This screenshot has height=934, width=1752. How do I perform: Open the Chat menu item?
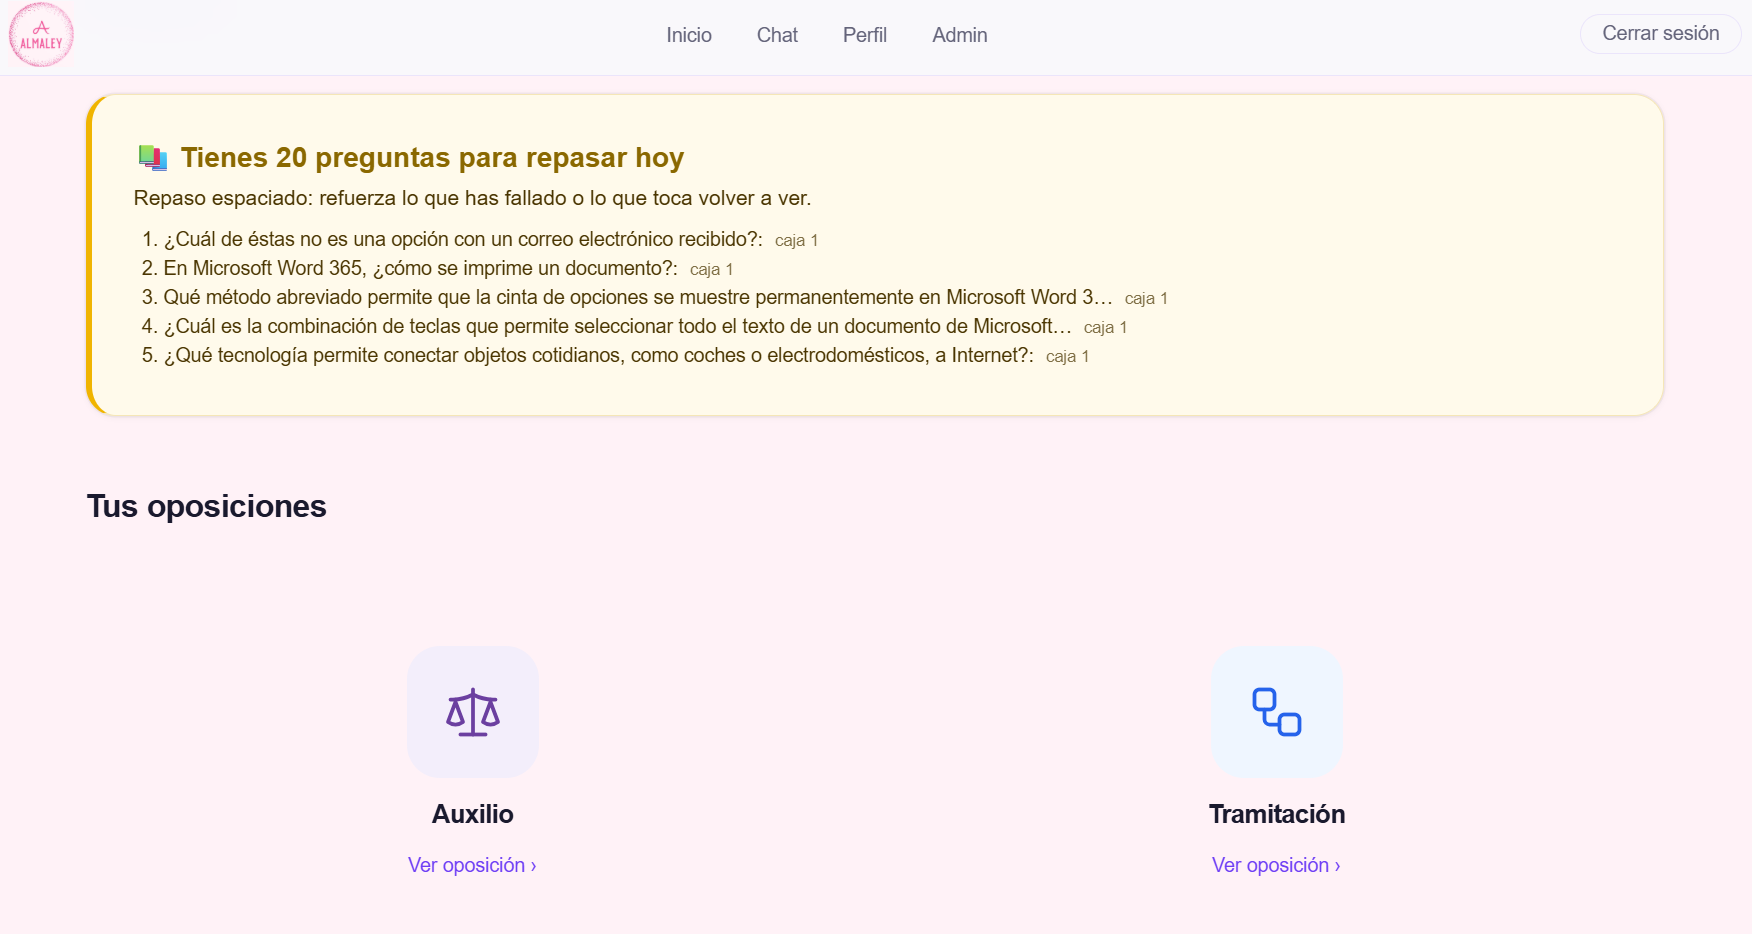(777, 35)
